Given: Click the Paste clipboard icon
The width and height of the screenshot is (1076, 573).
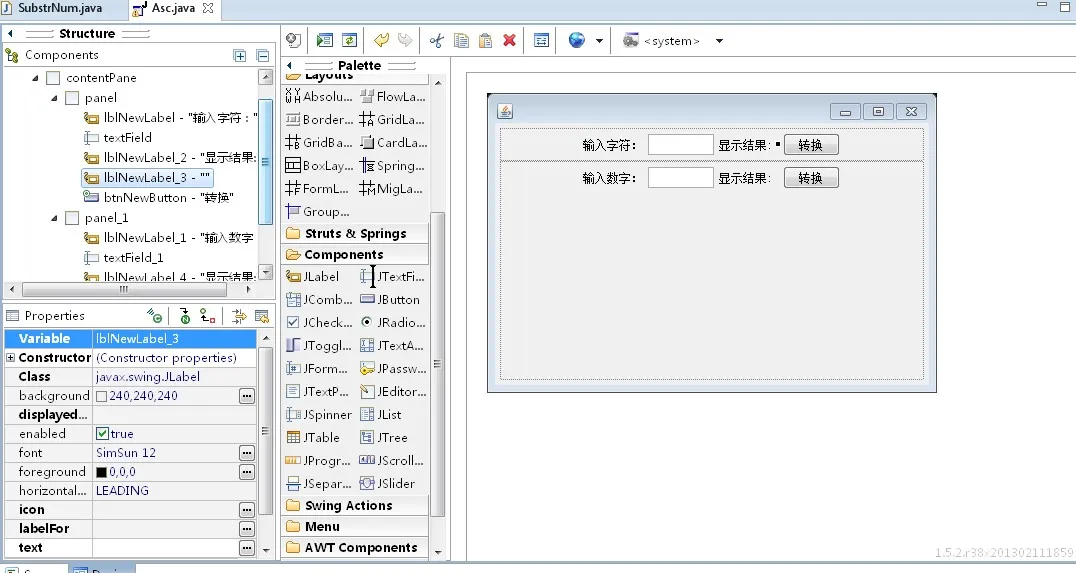Looking at the screenshot, I should click(485, 41).
